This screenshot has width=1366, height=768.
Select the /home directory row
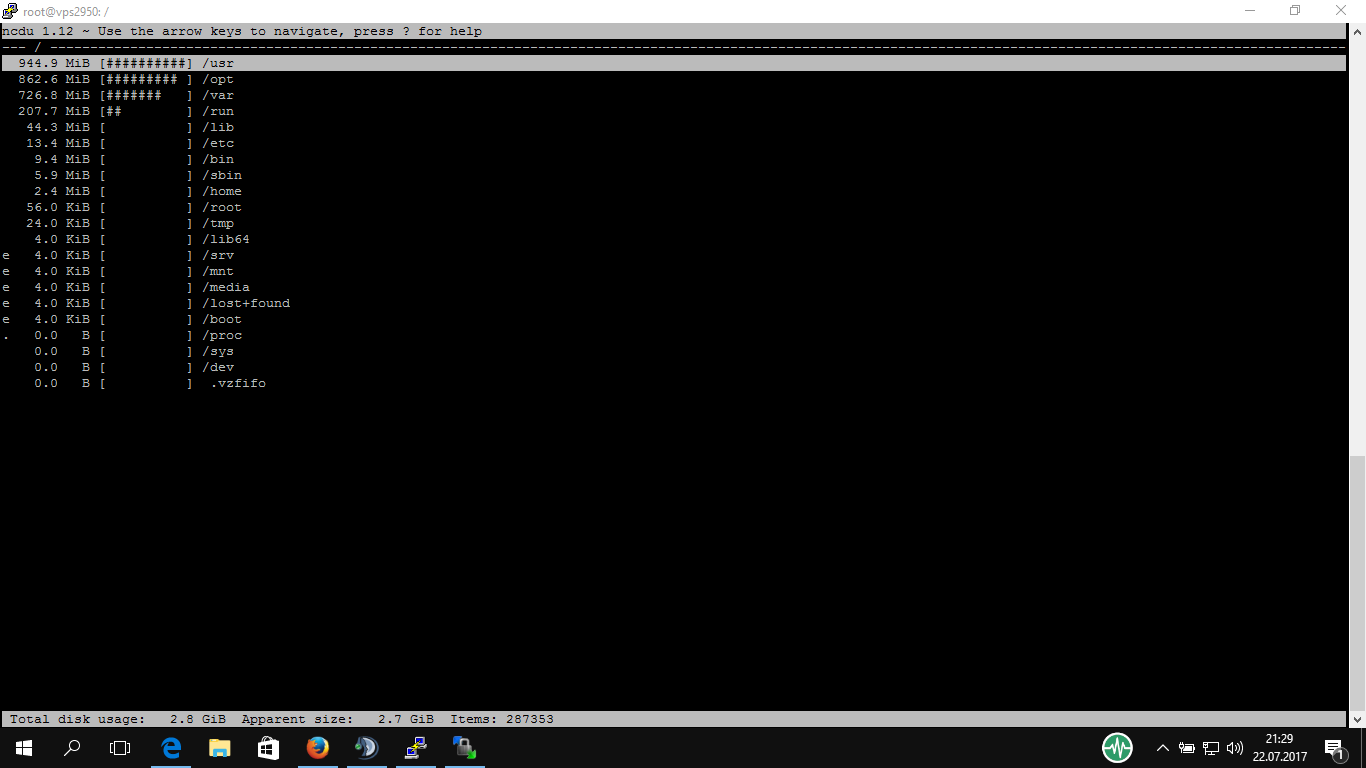click(221, 191)
